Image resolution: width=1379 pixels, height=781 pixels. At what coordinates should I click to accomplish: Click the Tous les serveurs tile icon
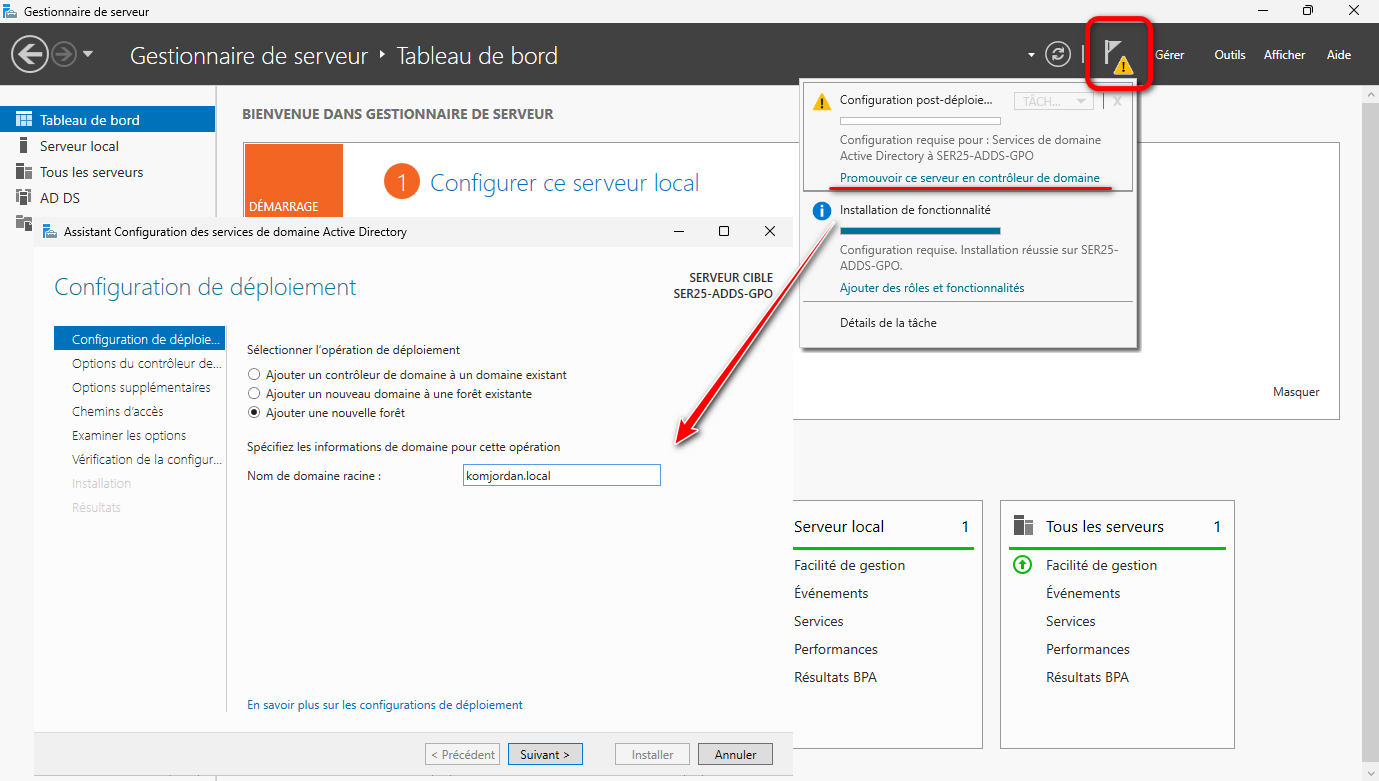tap(1023, 526)
